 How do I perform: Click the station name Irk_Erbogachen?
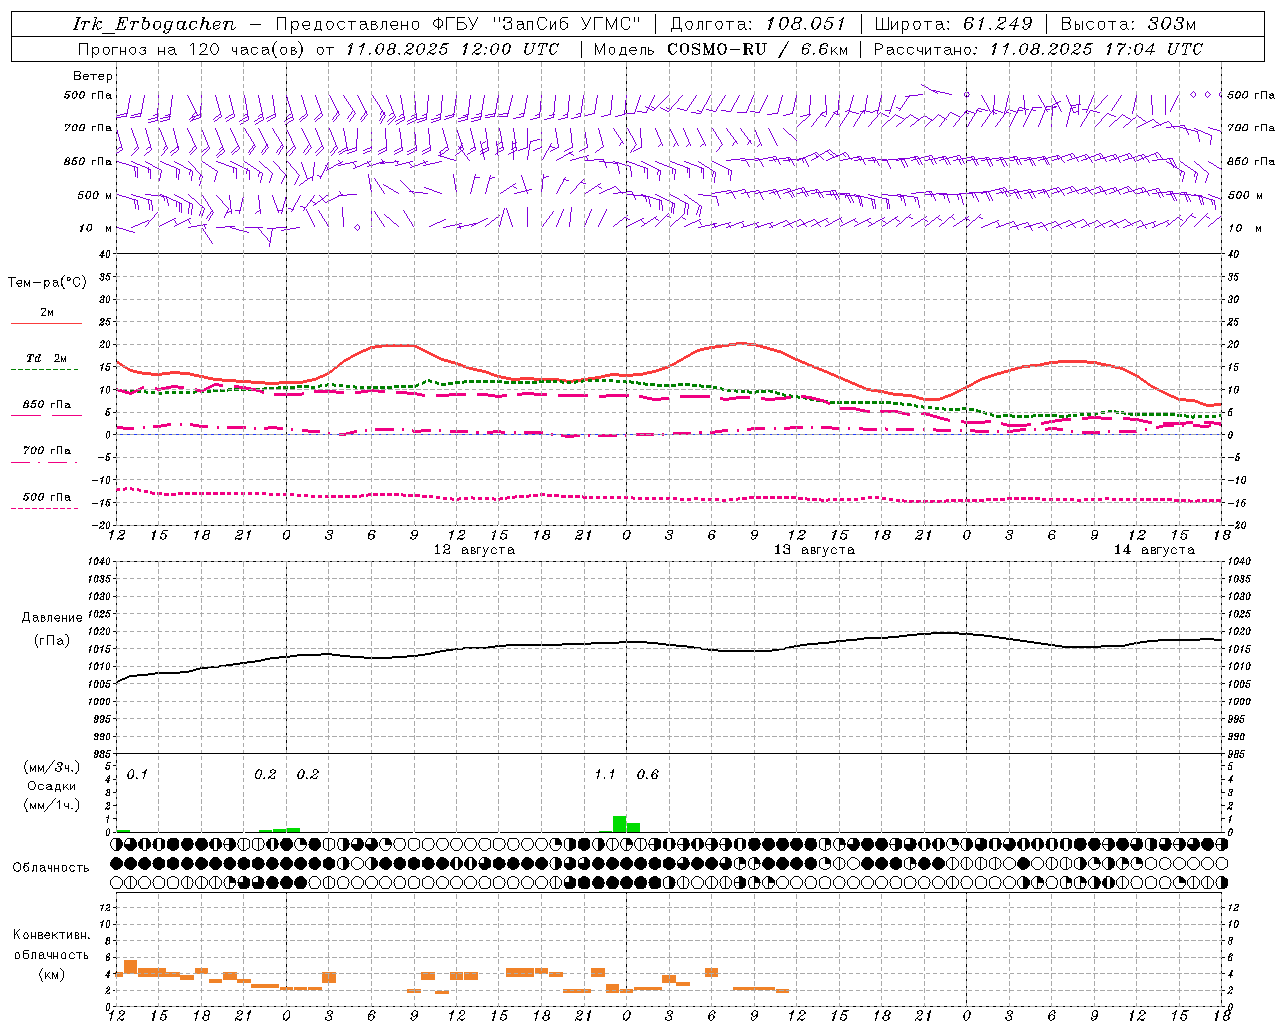pyautogui.click(x=155, y=24)
